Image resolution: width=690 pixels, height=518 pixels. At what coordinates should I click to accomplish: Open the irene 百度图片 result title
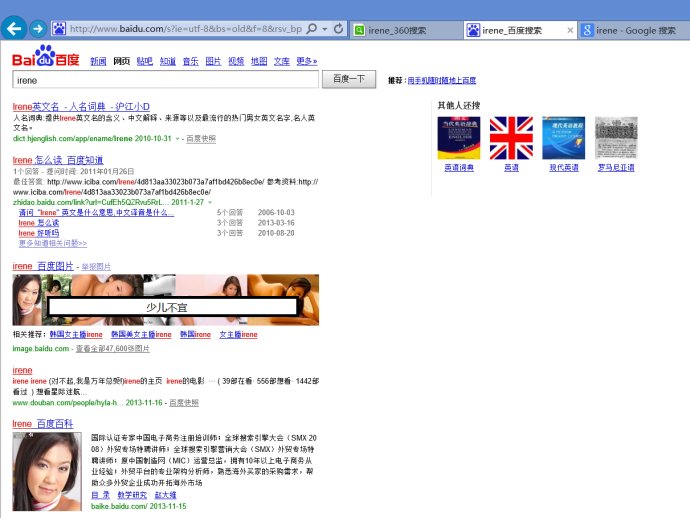click(43, 266)
